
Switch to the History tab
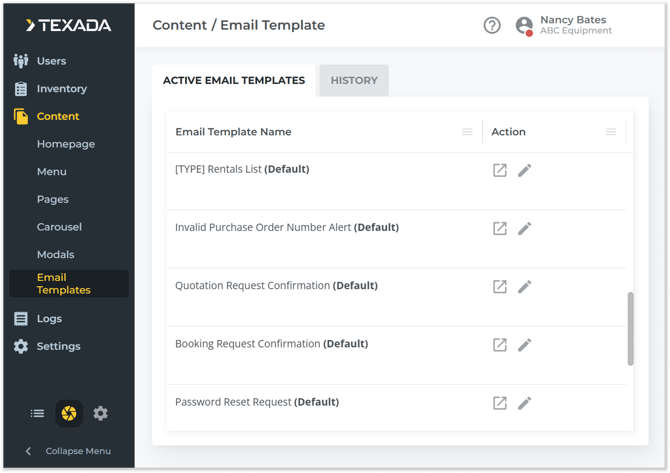[x=354, y=80]
